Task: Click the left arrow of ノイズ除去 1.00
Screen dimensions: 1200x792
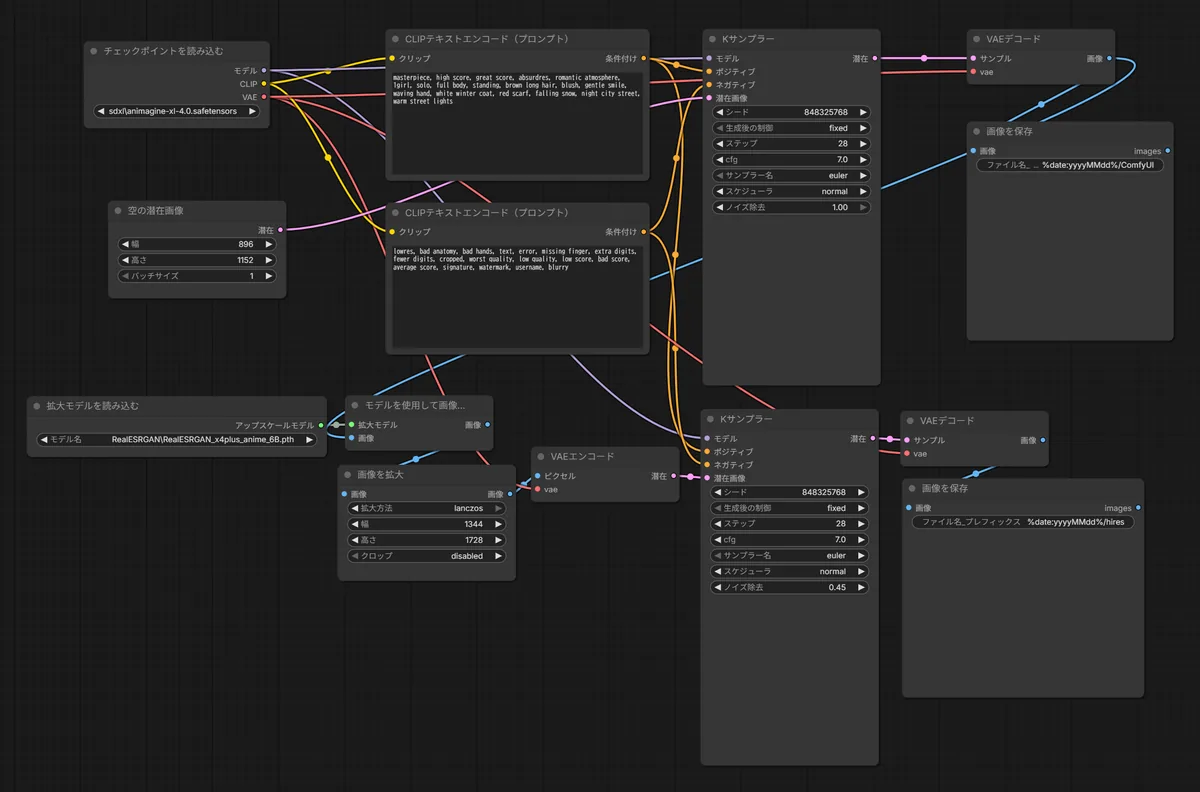Action: coord(718,207)
